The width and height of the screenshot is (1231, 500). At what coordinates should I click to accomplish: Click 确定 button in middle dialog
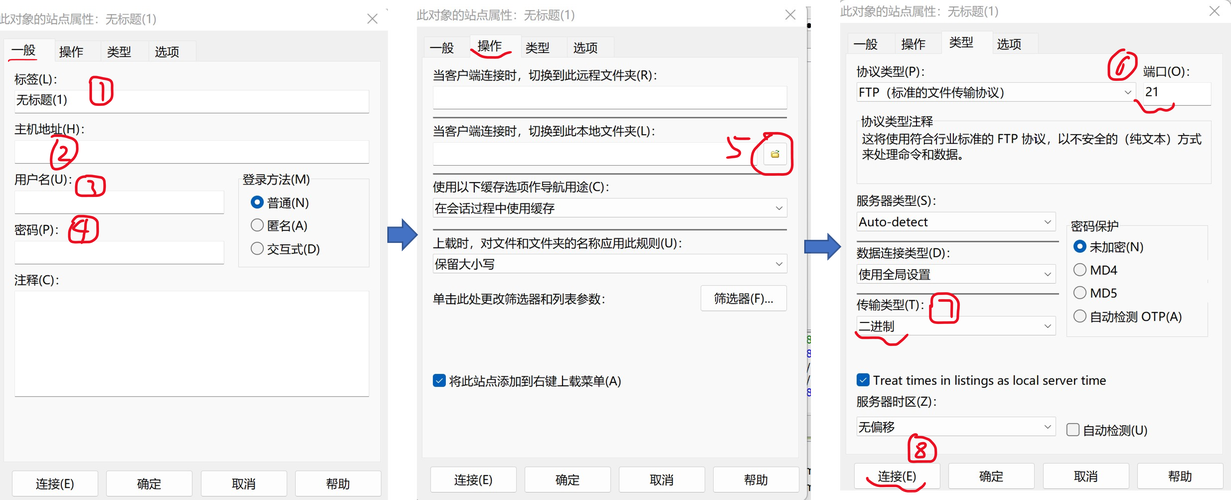[x=567, y=479]
